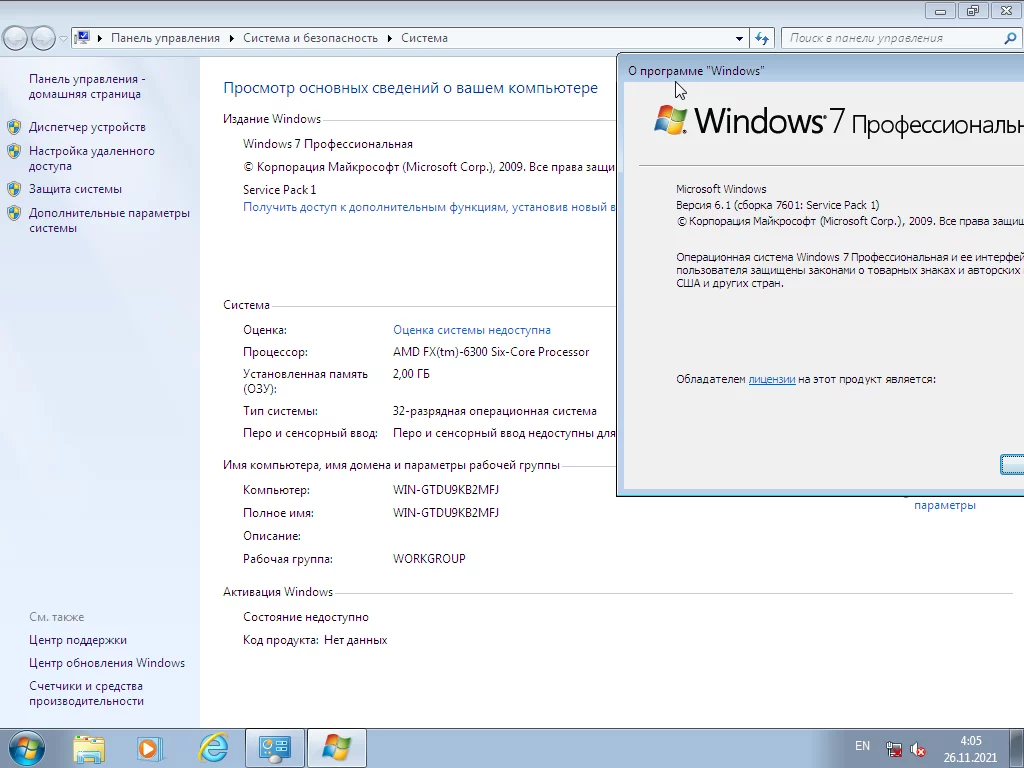Click Control Panel icon in address bar
Image resolution: width=1024 pixels, height=768 pixels.
click(x=82, y=38)
